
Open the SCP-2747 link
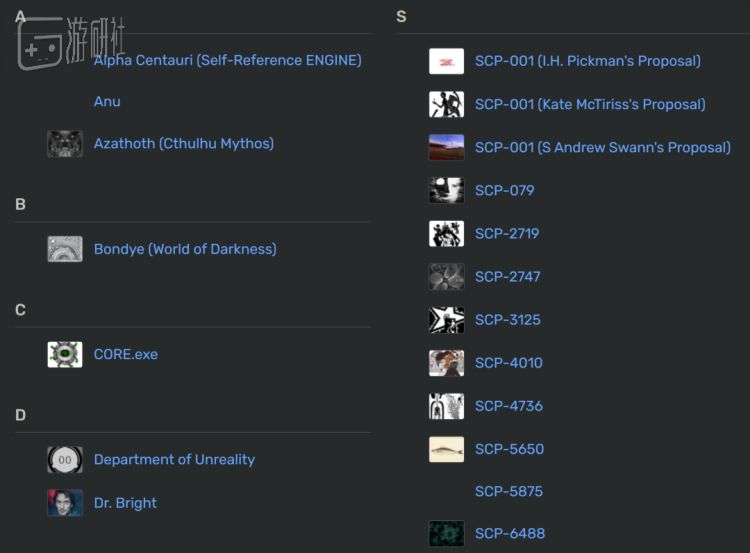[x=507, y=276]
